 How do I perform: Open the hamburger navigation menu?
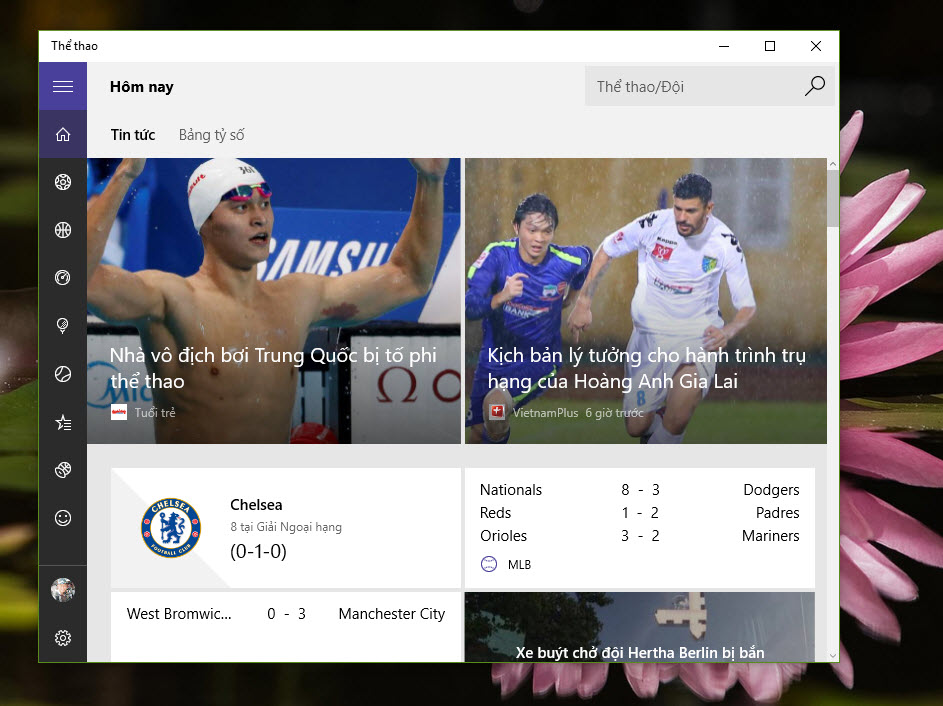(x=63, y=87)
